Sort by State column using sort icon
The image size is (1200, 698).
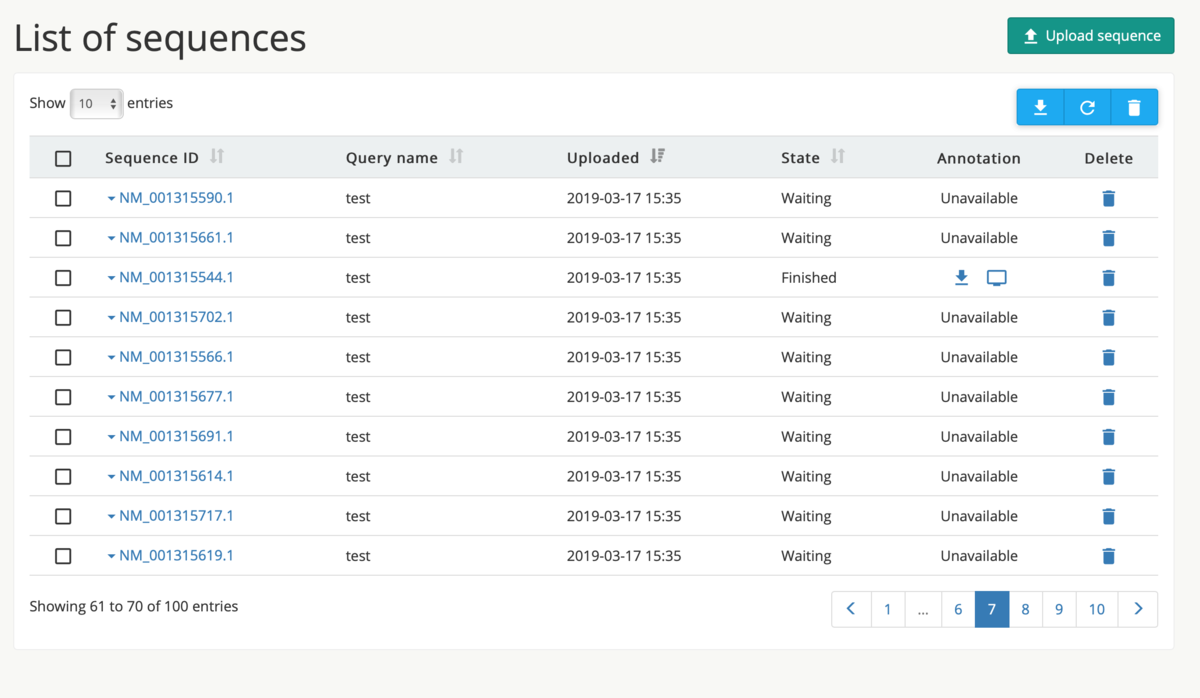(x=838, y=156)
